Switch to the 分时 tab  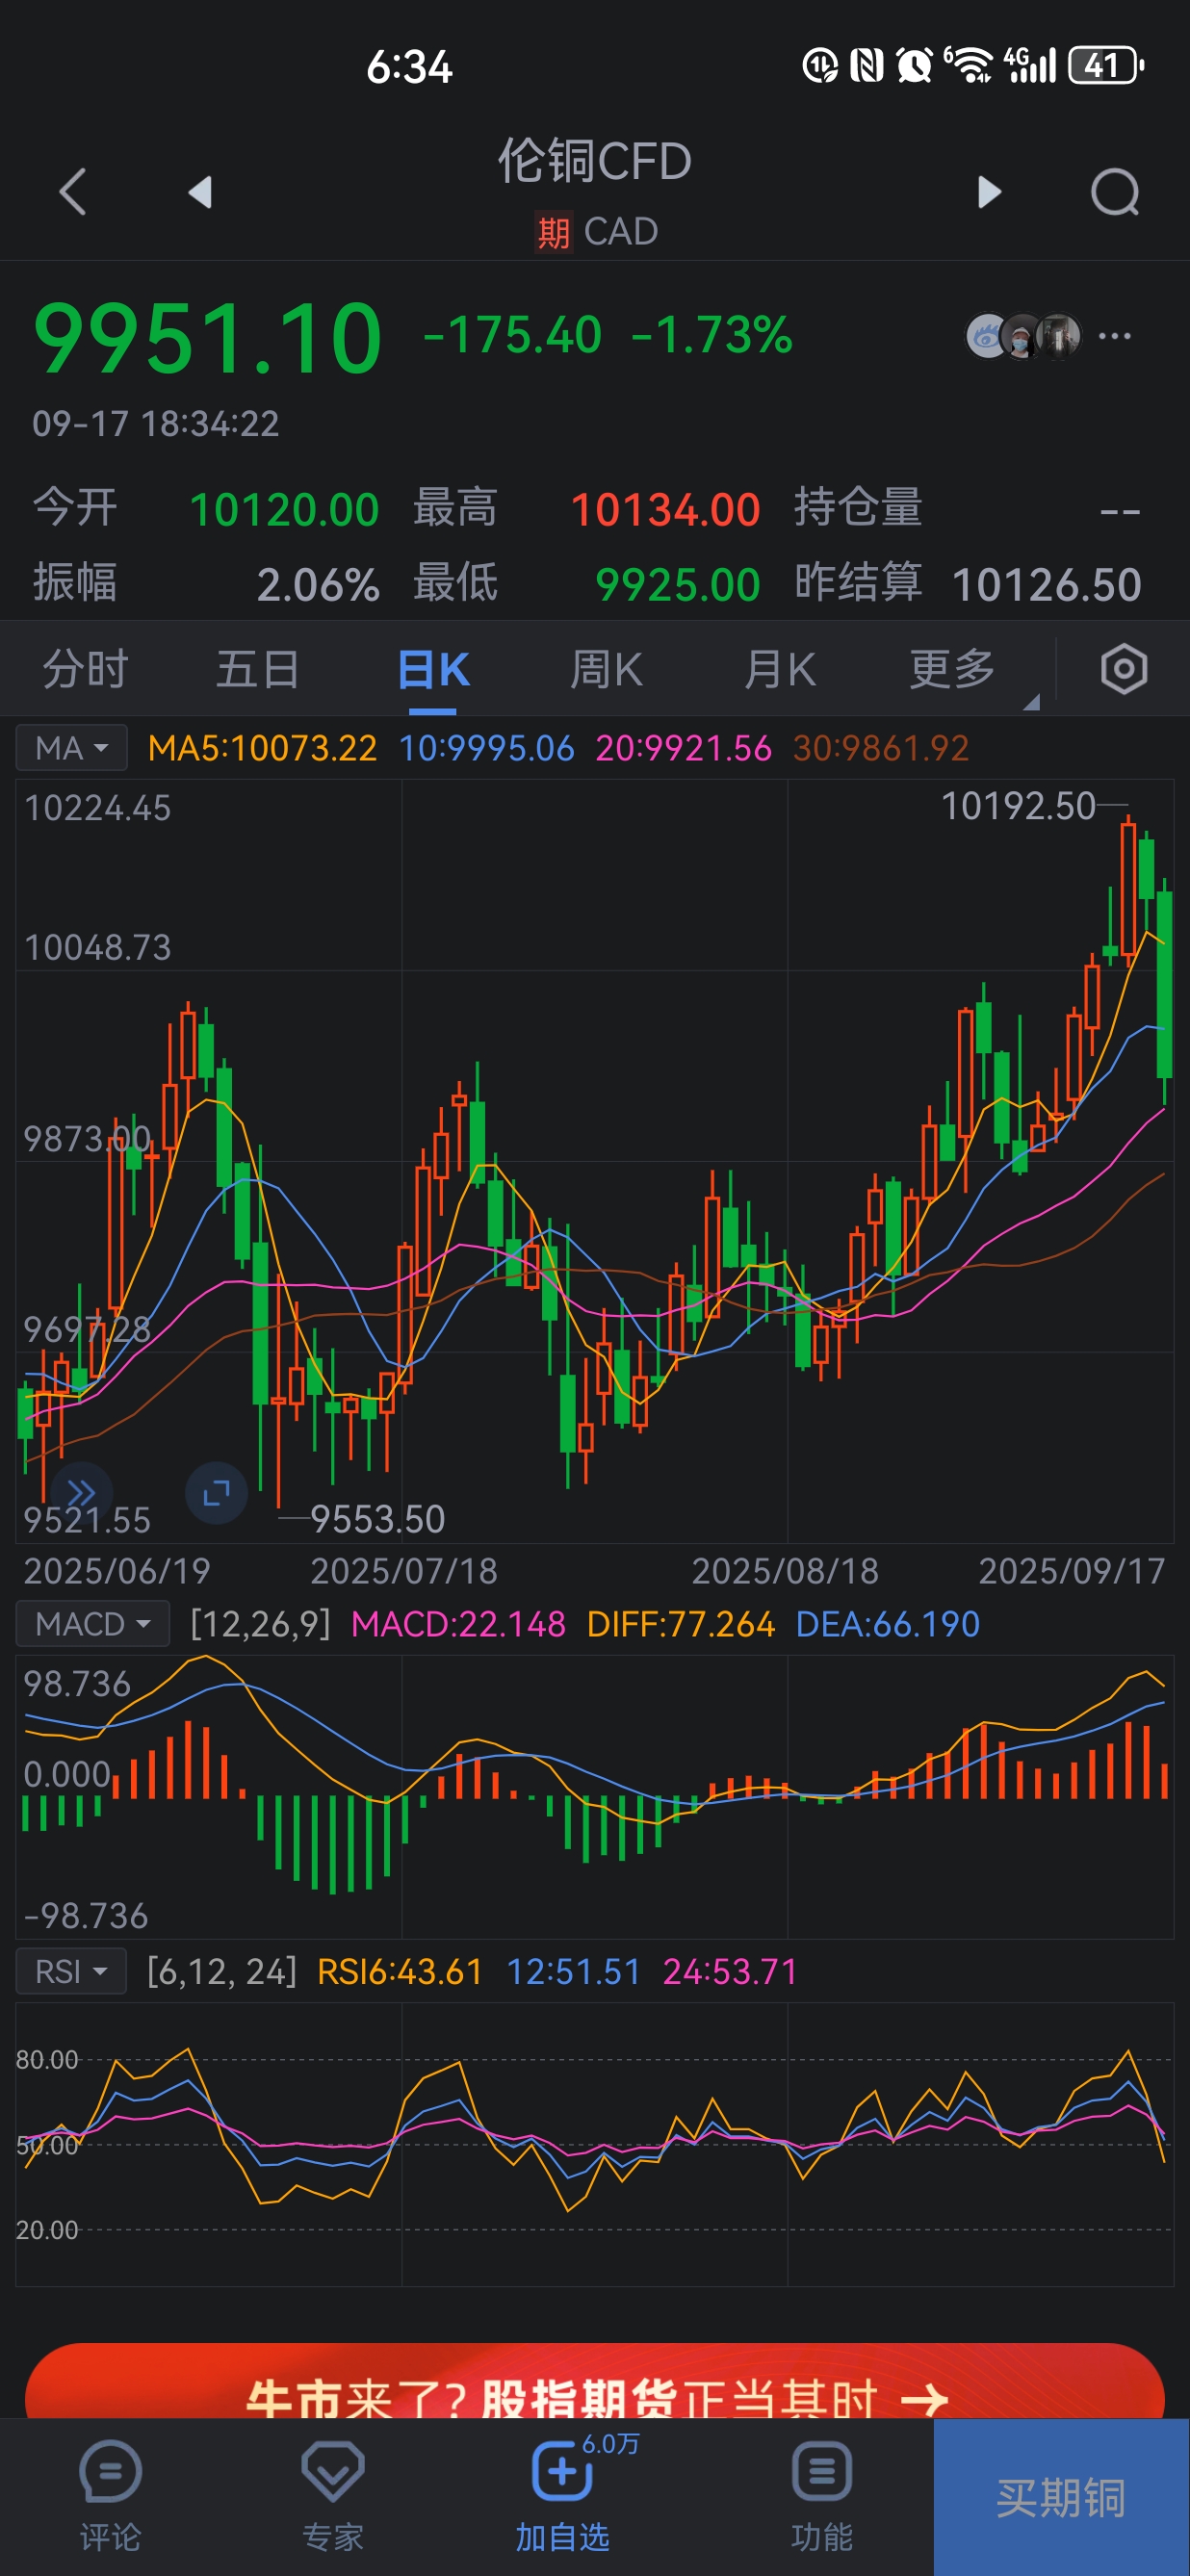pos(85,669)
